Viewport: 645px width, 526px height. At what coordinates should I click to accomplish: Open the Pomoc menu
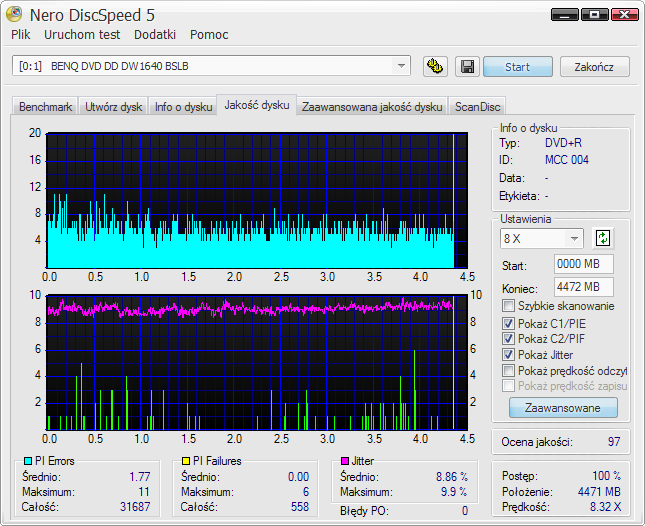coord(209,35)
